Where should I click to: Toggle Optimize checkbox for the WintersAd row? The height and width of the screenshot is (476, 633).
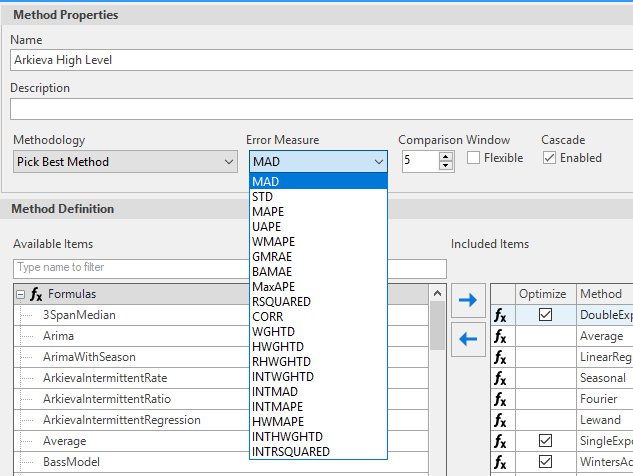545,461
